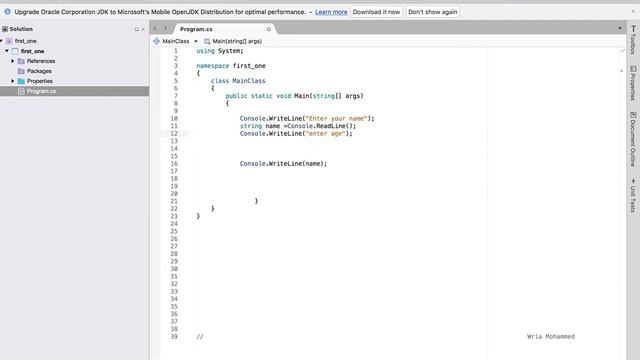The image size is (640, 360).
Task: Click the Properties pad icon
Action: (x=633, y=69)
